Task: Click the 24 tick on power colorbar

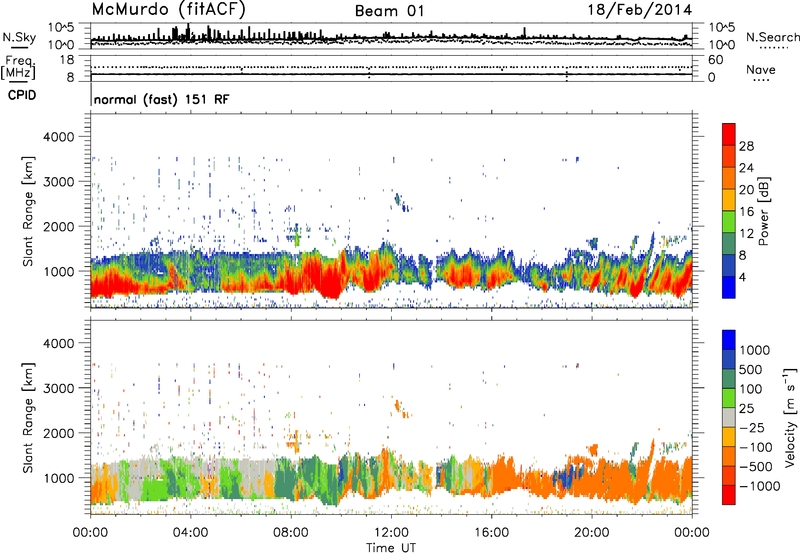Action: tap(746, 168)
